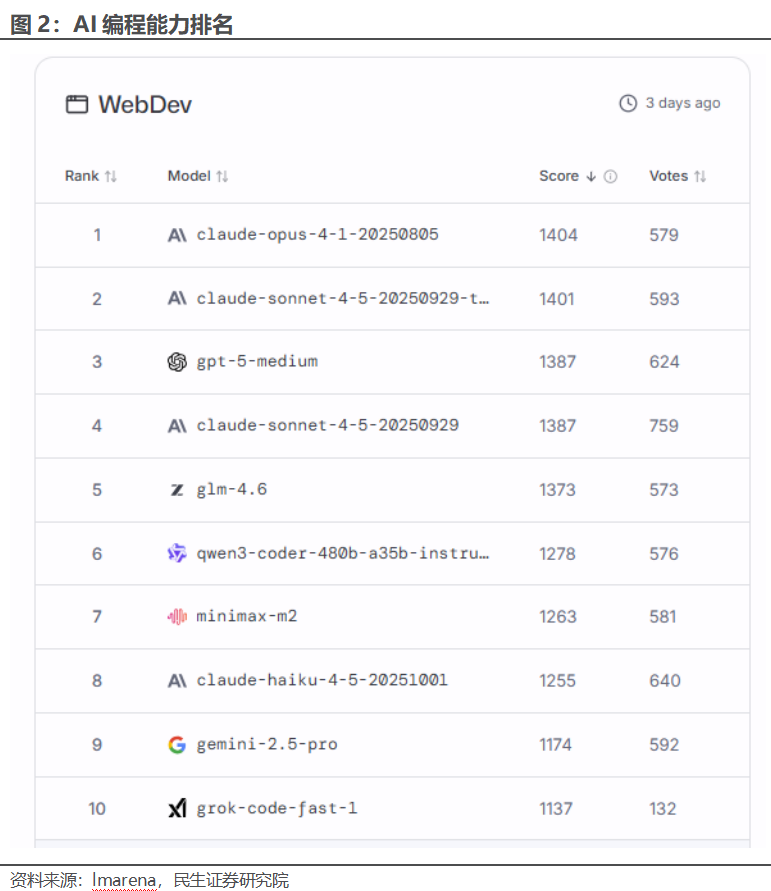Open model claude-sonnet-4-5-20250929-t…
Screen dimensions: 771x891
tap(343, 298)
